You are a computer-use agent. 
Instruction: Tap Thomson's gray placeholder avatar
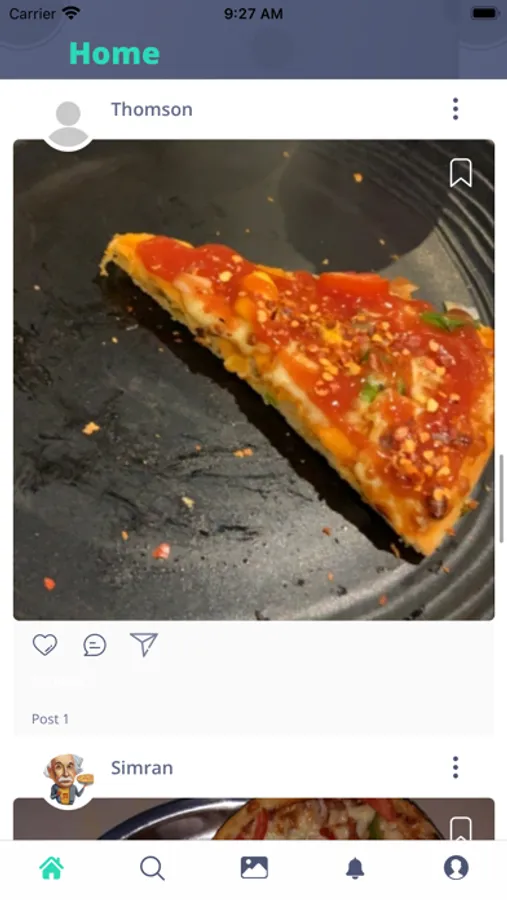tap(68, 124)
